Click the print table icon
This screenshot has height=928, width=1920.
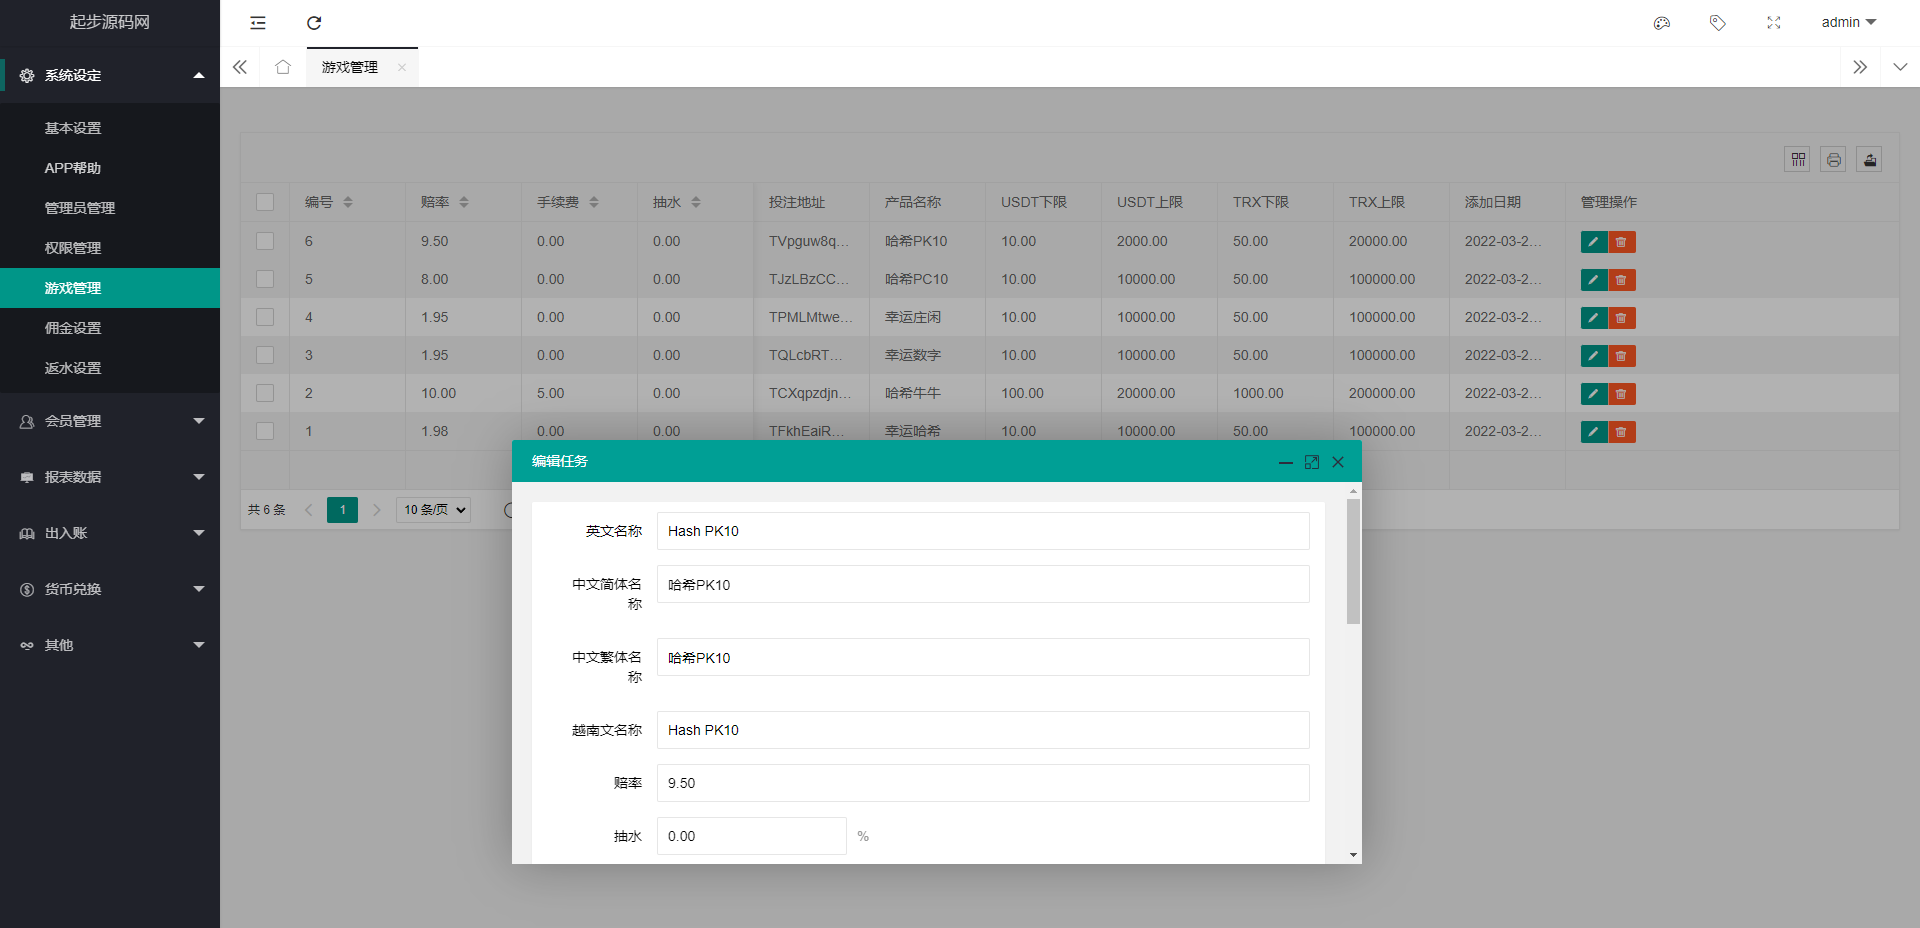pos(1834,160)
